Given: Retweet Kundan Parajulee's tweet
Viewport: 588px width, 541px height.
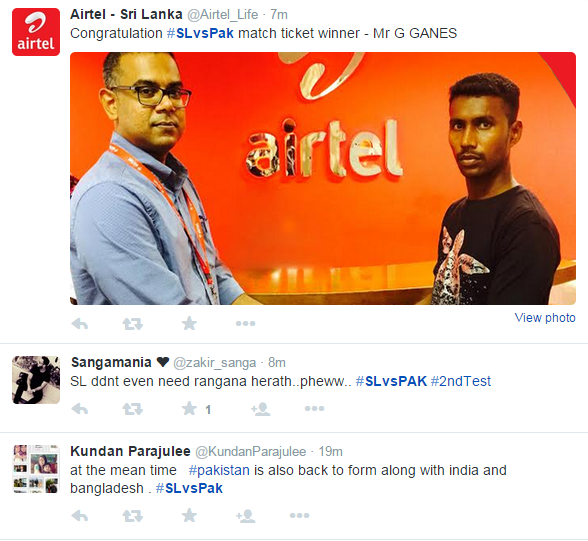Looking at the screenshot, I should (x=133, y=516).
